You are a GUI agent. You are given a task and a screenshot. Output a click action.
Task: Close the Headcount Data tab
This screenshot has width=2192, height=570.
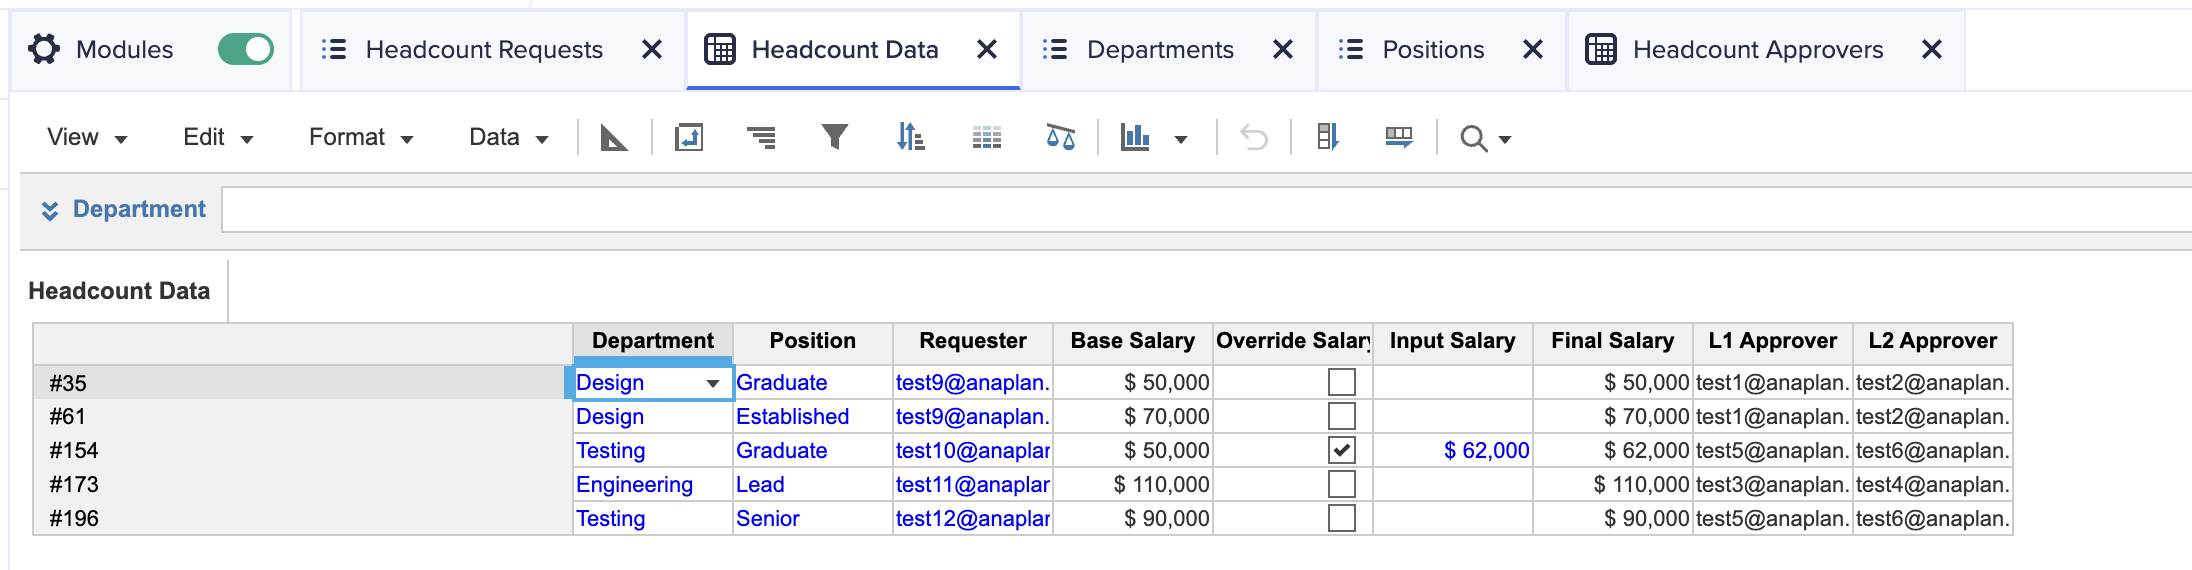coord(987,49)
